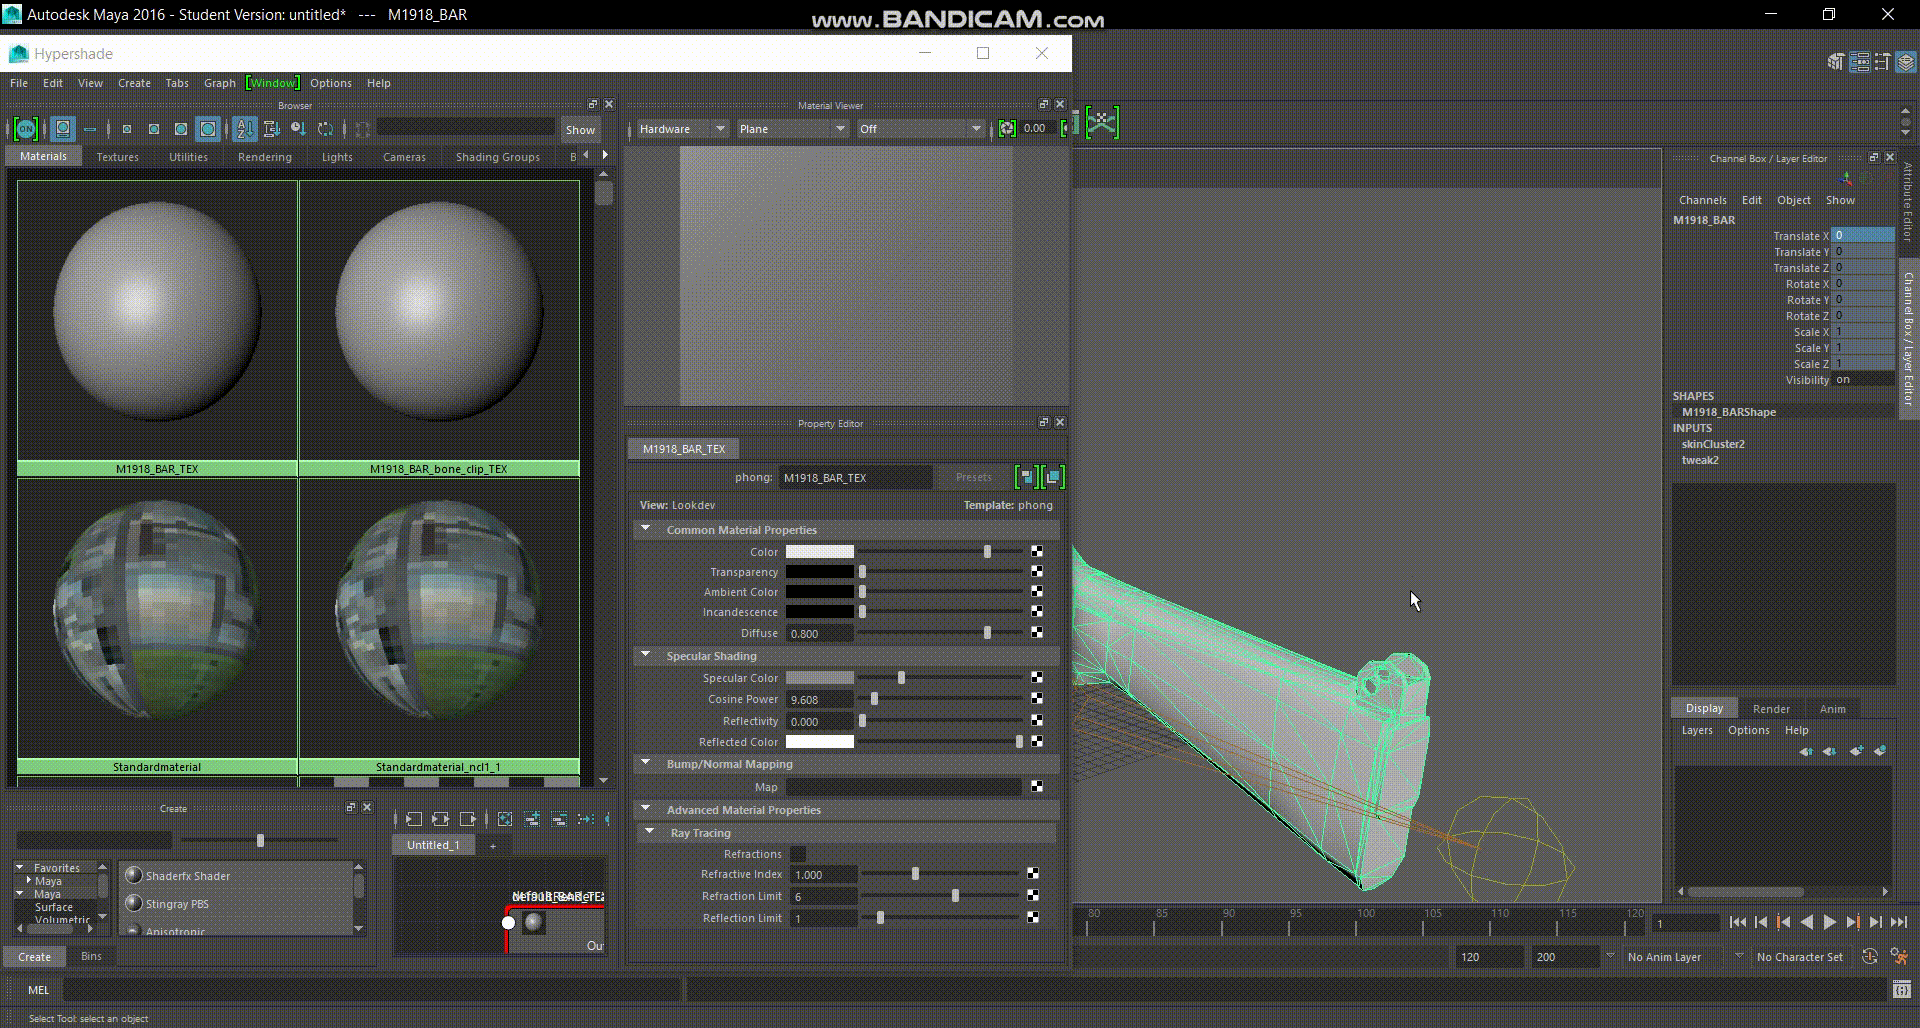The image size is (1920, 1028).
Task: Switch to the Render layer tab
Action: point(1771,709)
